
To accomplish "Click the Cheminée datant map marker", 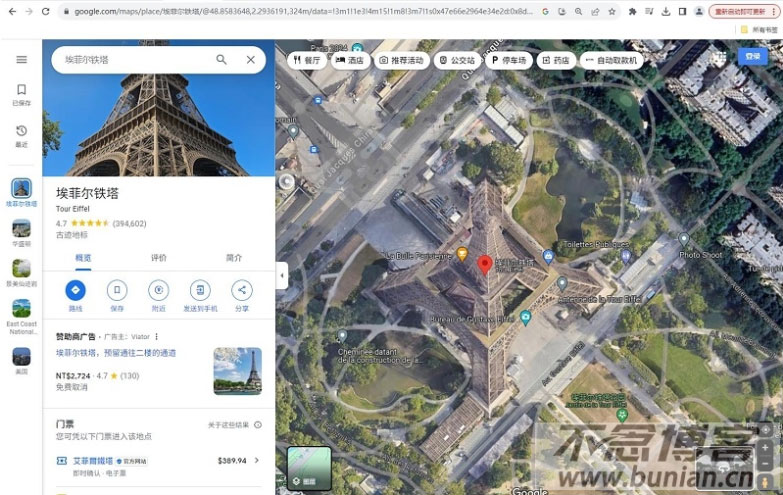I will coord(342,336).
